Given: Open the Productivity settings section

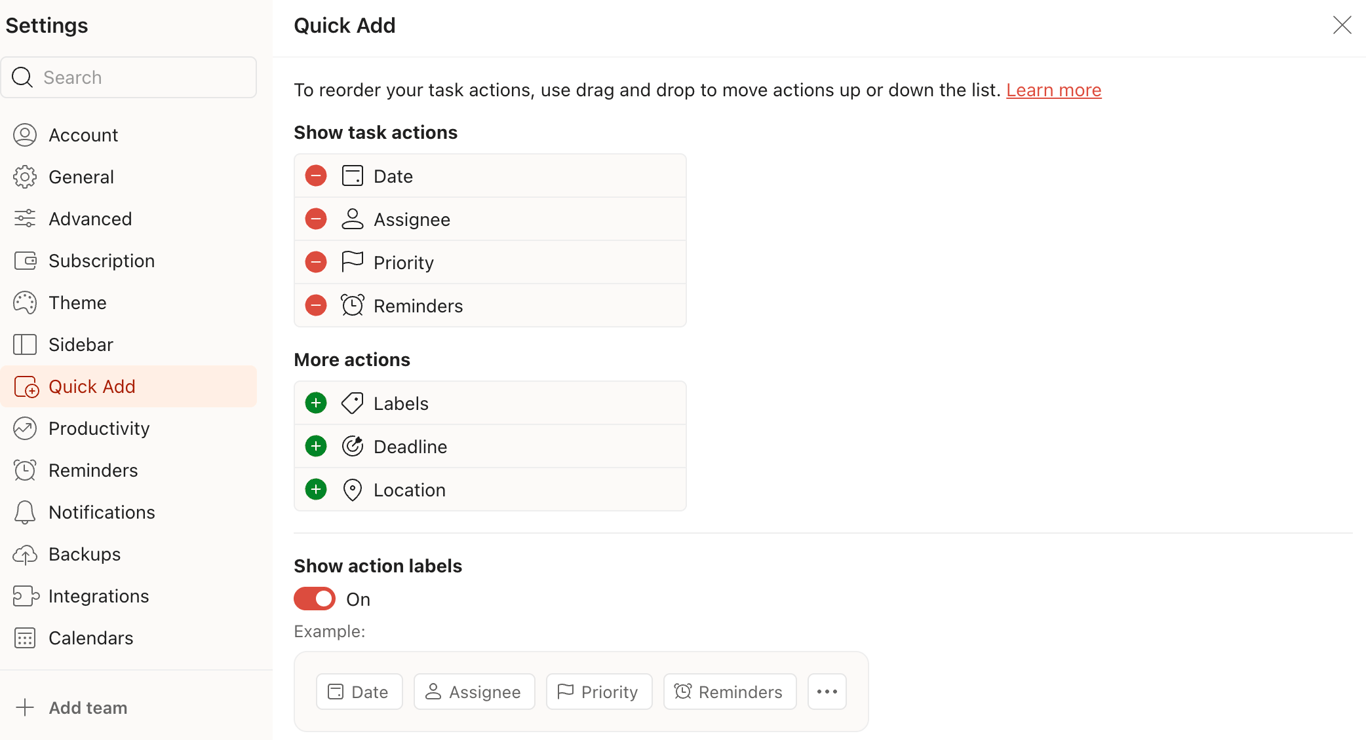Looking at the screenshot, I should (x=99, y=428).
